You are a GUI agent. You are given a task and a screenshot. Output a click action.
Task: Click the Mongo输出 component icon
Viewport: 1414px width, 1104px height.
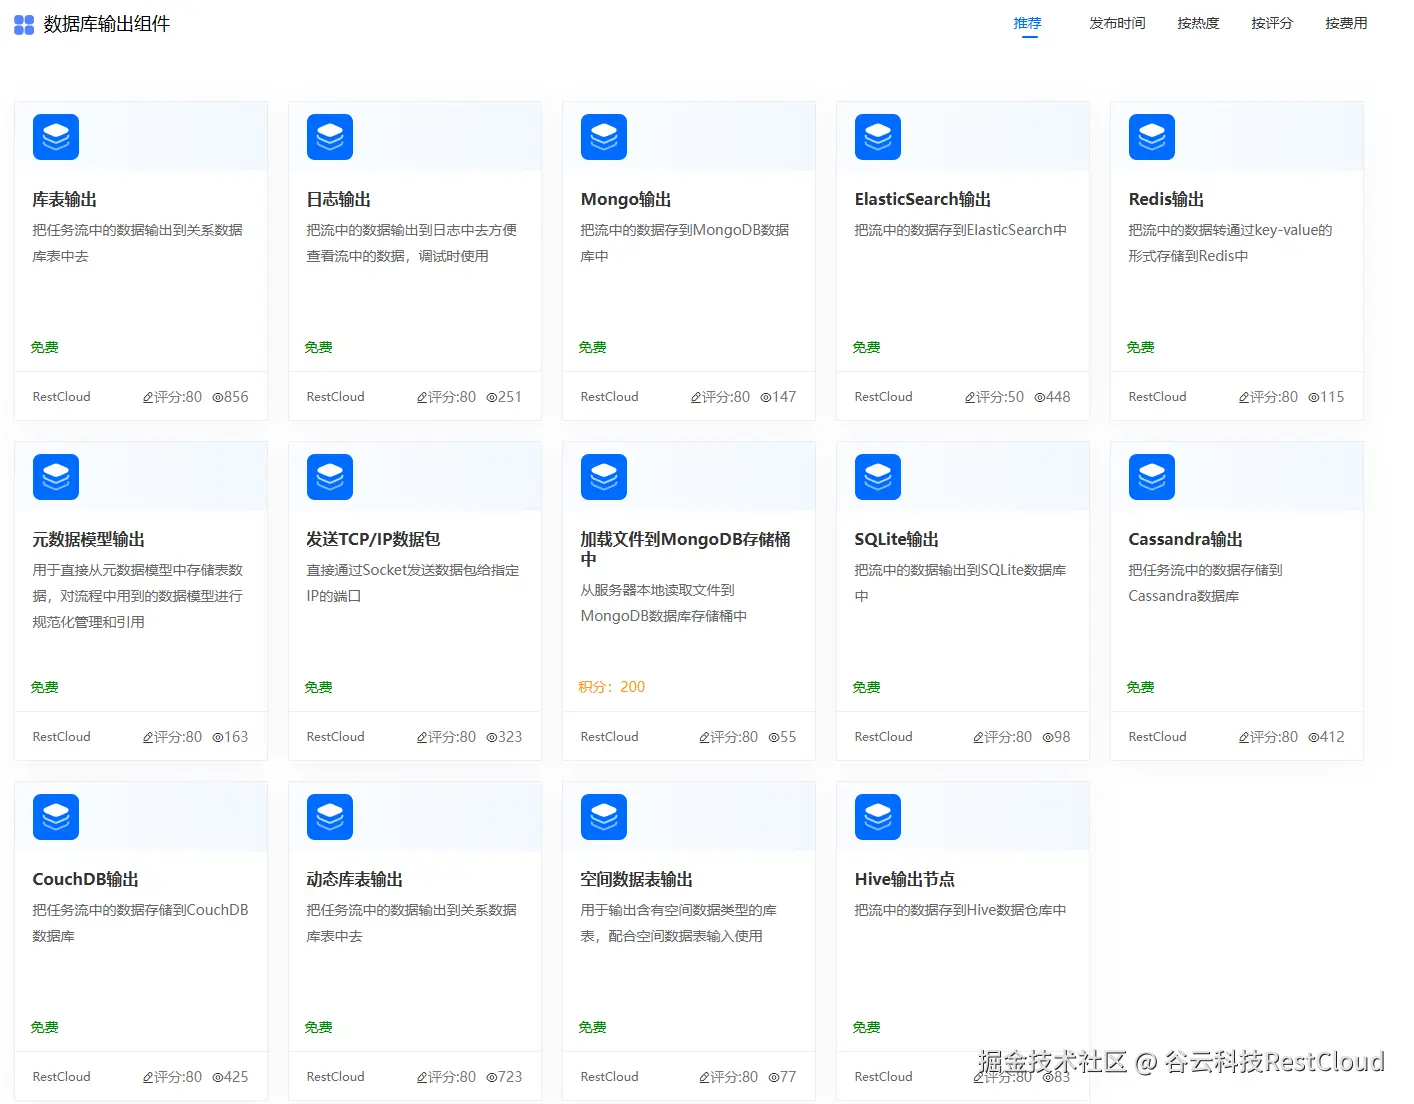click(603, 137)
